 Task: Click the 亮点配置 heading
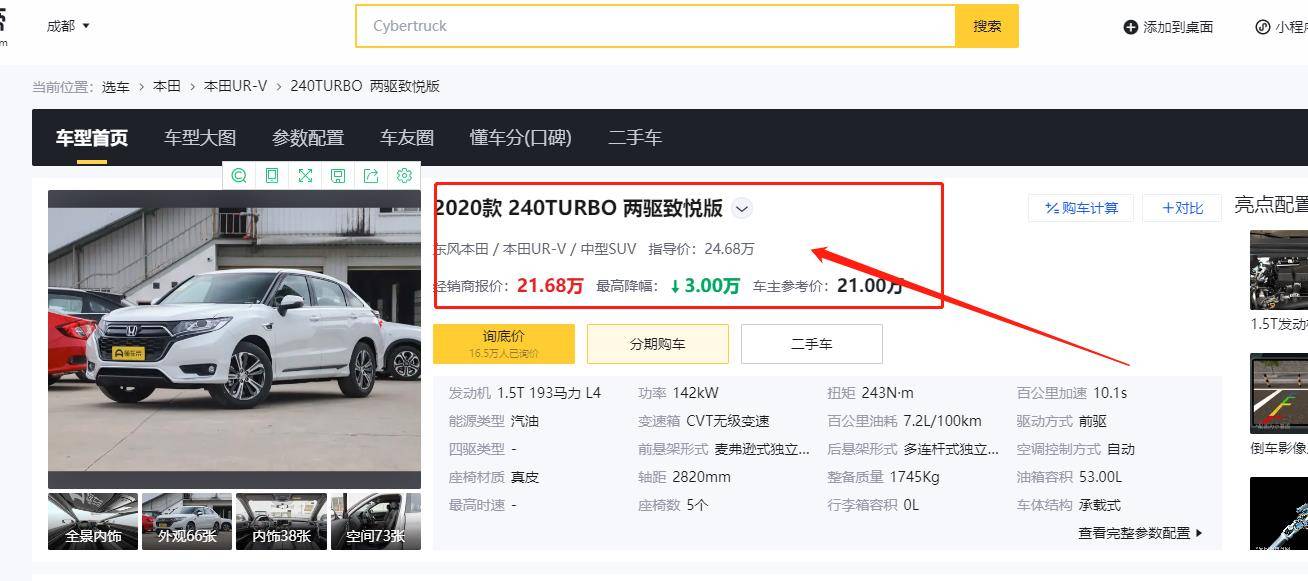1271,205
